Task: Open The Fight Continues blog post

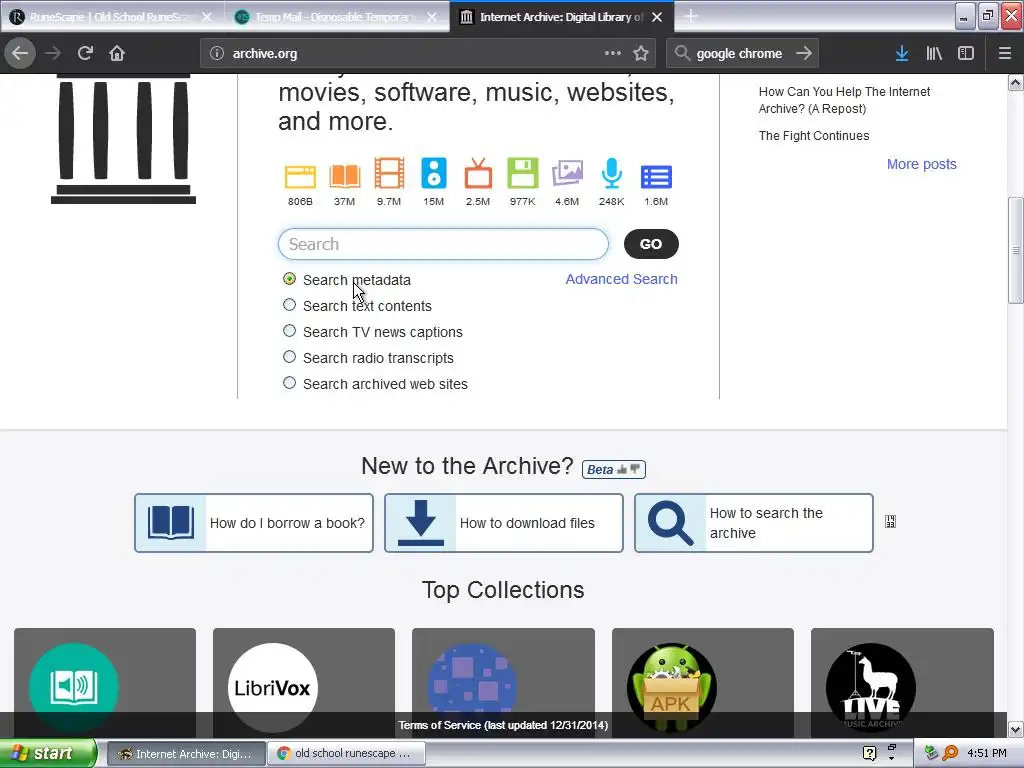Action: point(814,136)
